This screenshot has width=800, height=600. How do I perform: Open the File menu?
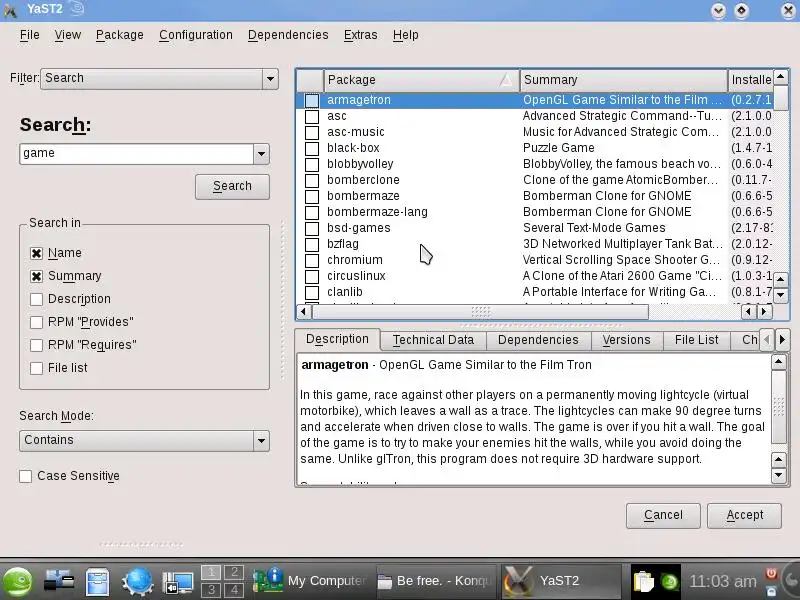[x=30, y=35]
